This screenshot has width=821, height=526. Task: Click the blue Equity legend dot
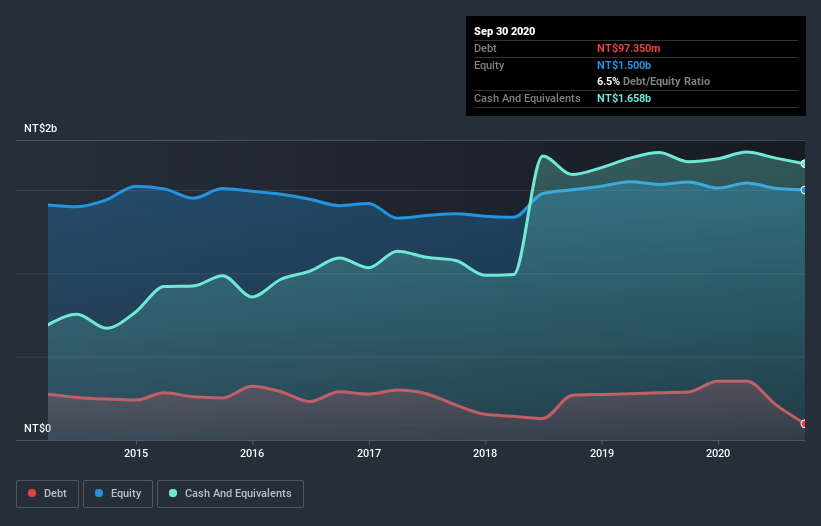(x=99, y=493)
